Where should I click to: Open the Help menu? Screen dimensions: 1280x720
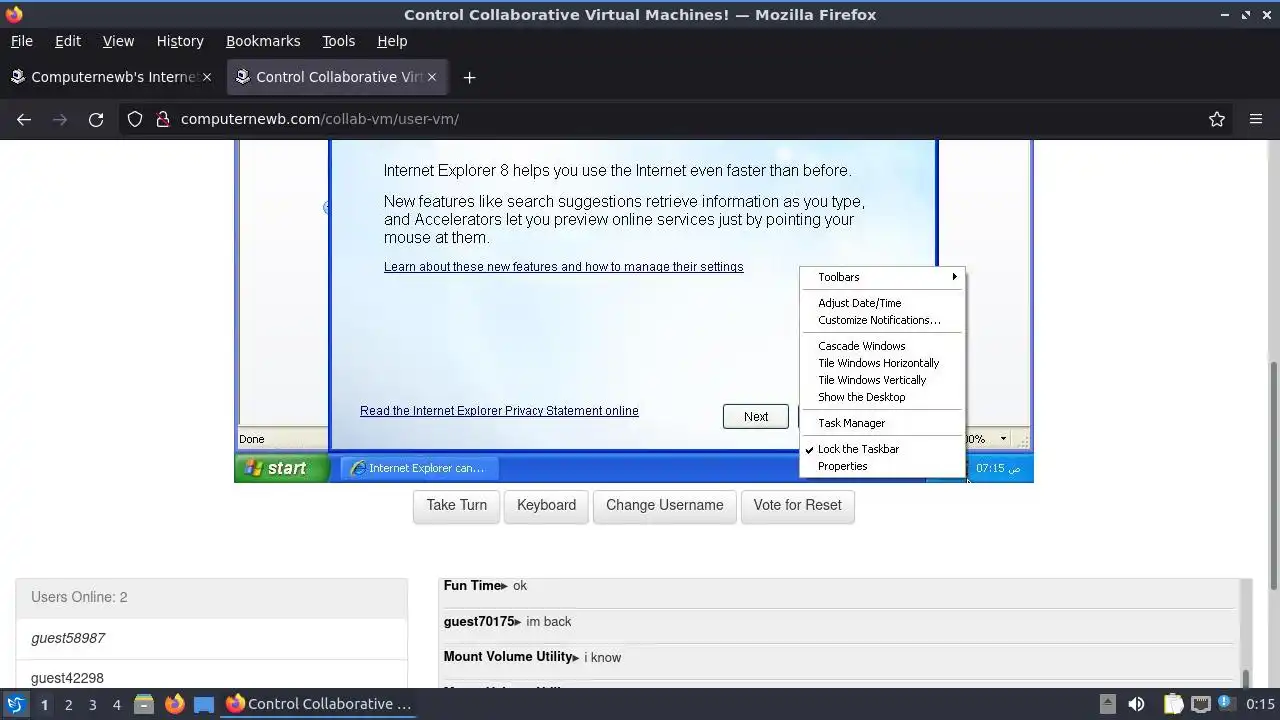click(392, 41)
